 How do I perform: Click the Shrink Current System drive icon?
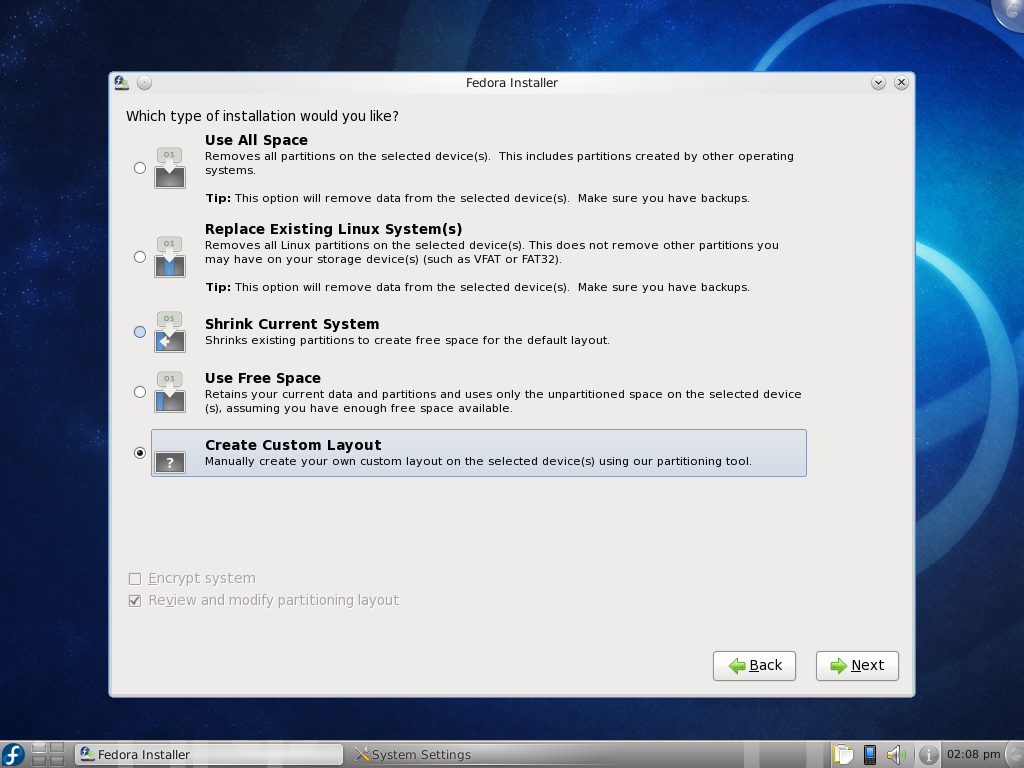(x=170, y=332)
